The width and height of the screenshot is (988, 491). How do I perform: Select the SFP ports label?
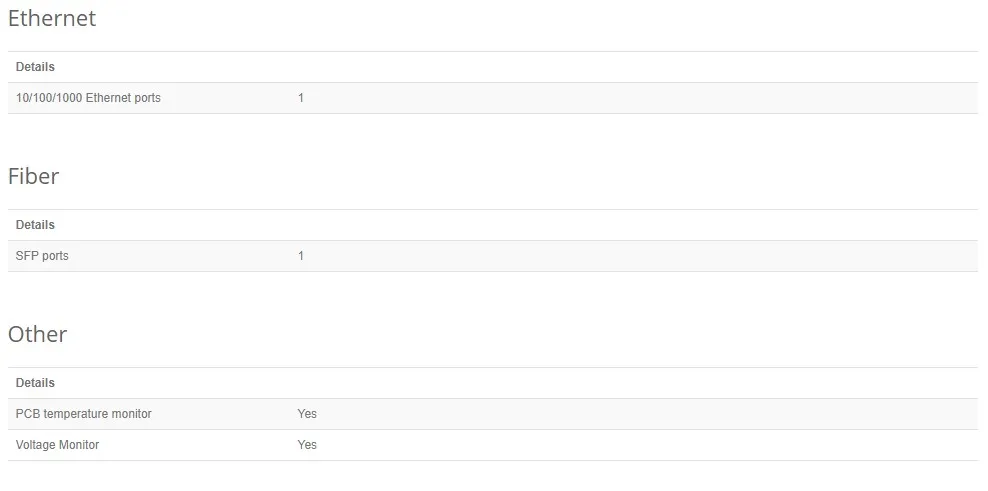coord(42,256)
